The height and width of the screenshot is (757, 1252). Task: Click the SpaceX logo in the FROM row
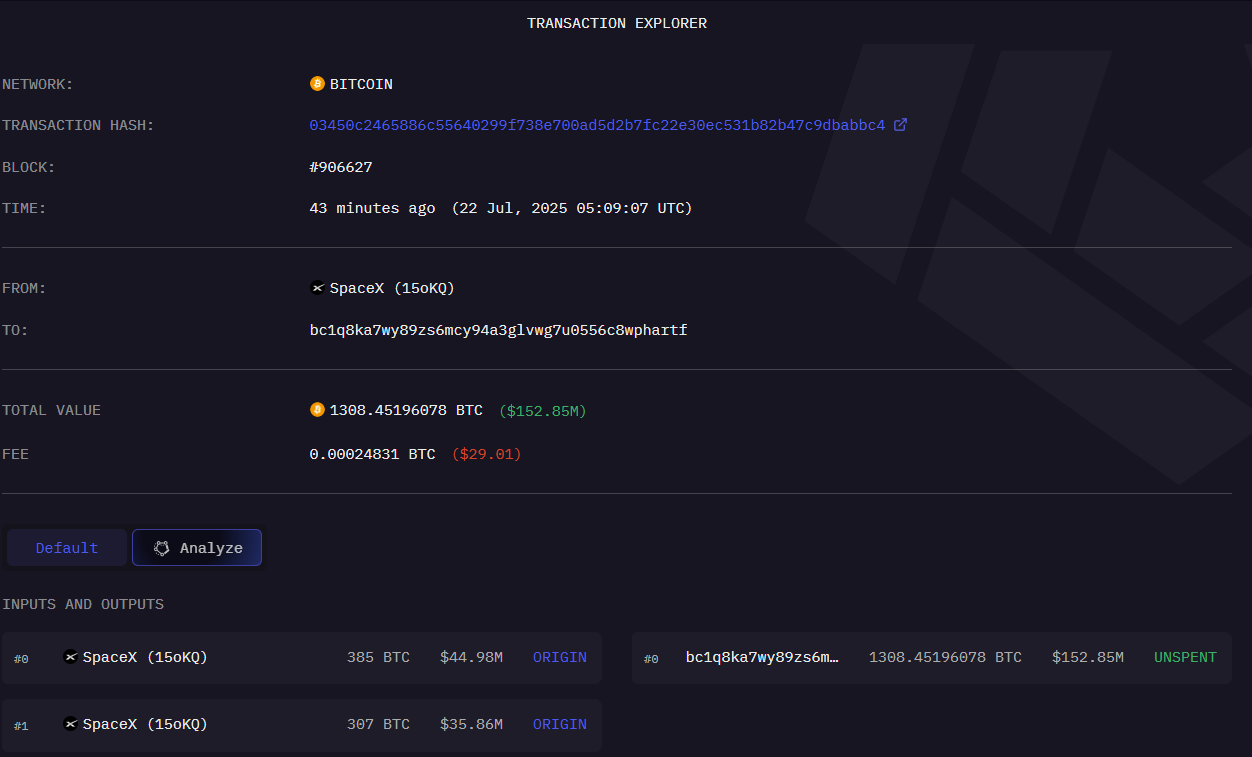(x=318, y=288)
